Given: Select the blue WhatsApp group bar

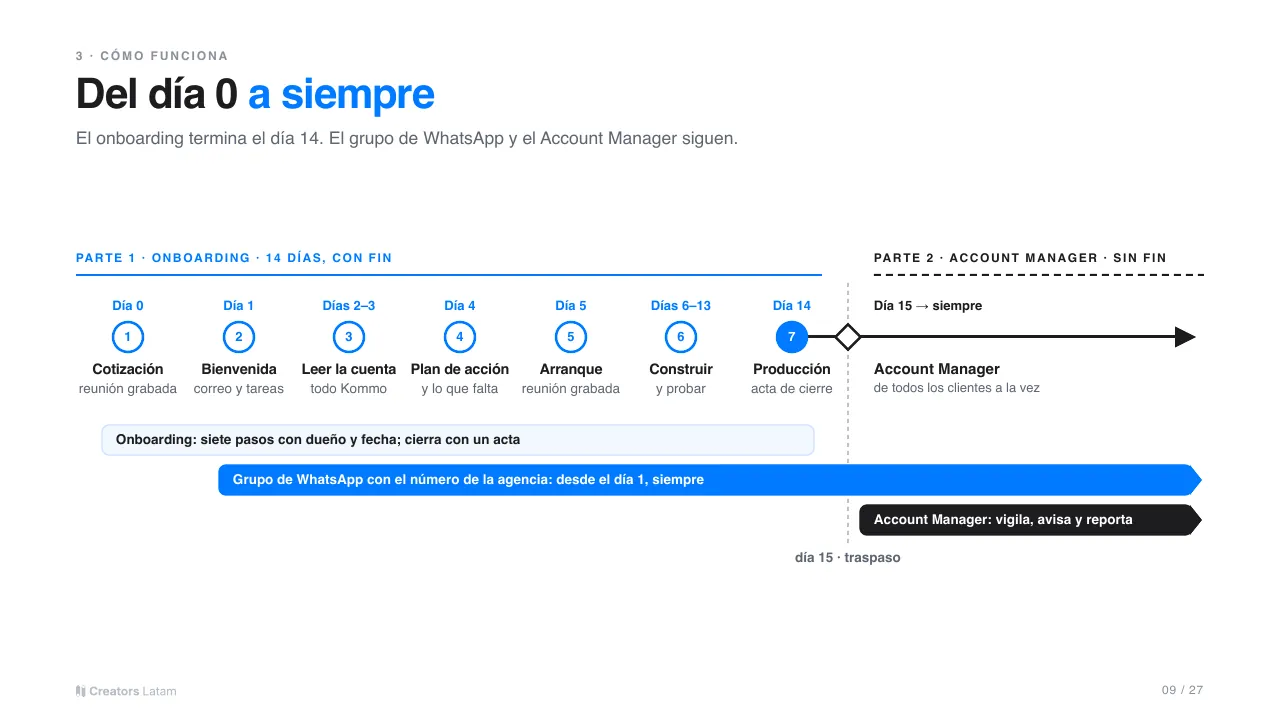Looking at the screenshot, I should pos(710,480).
